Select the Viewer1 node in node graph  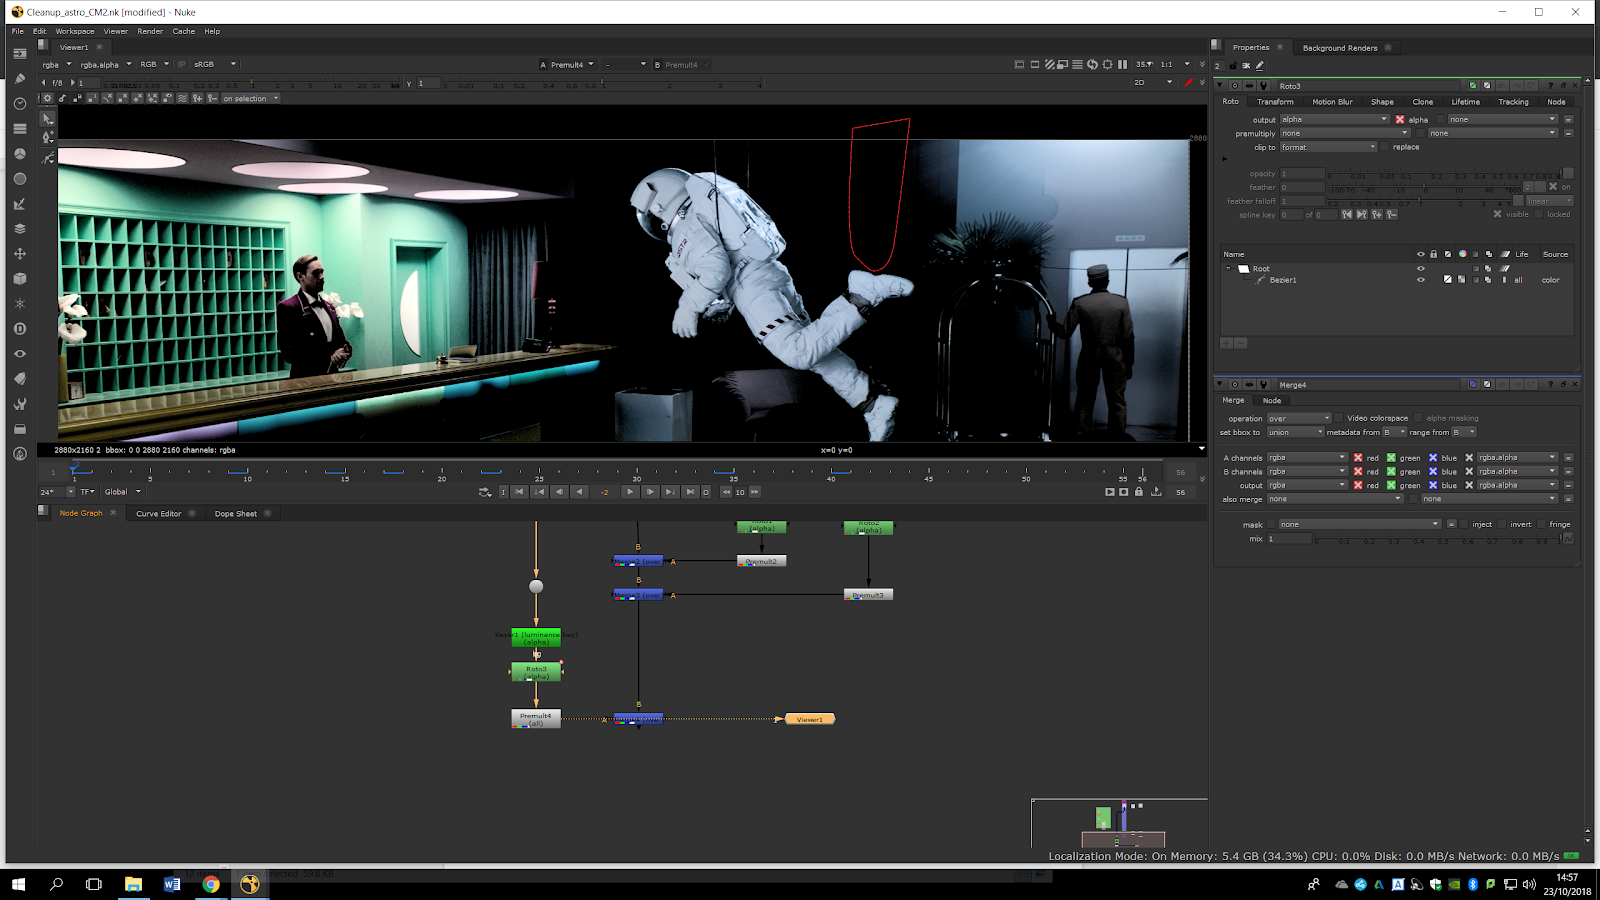tap(809, 719)
